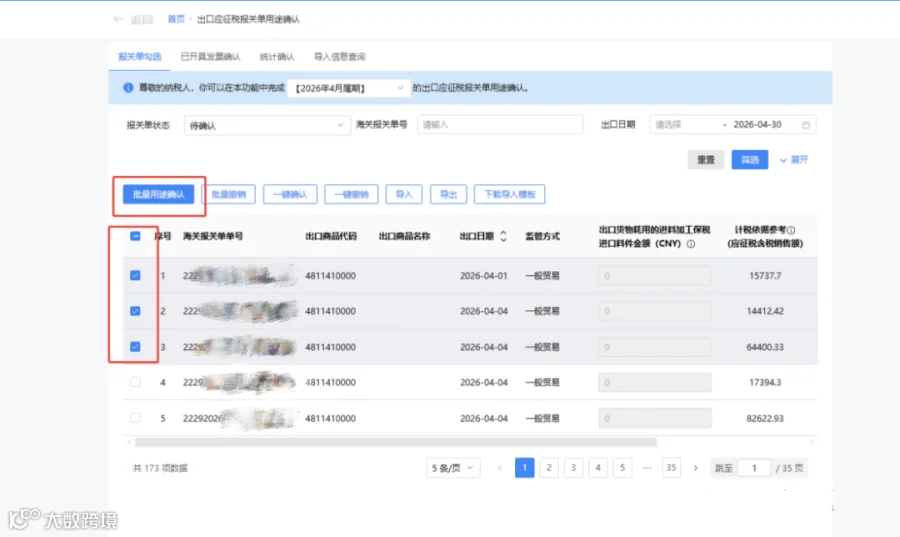Click the 出口商品名称 column header

[404, 236]
